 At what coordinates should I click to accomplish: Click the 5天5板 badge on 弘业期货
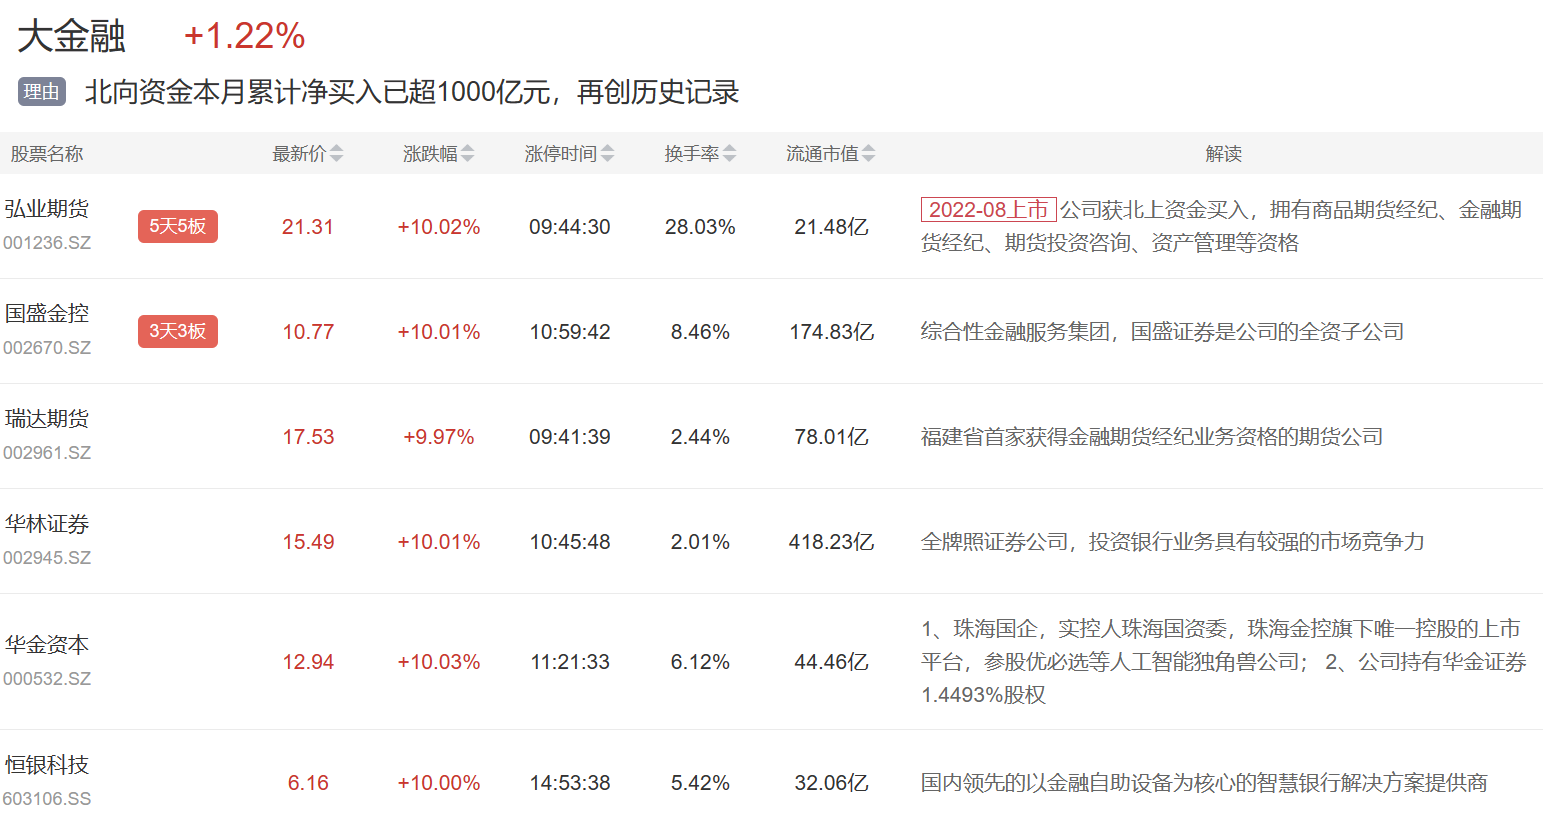pos(178,227)
